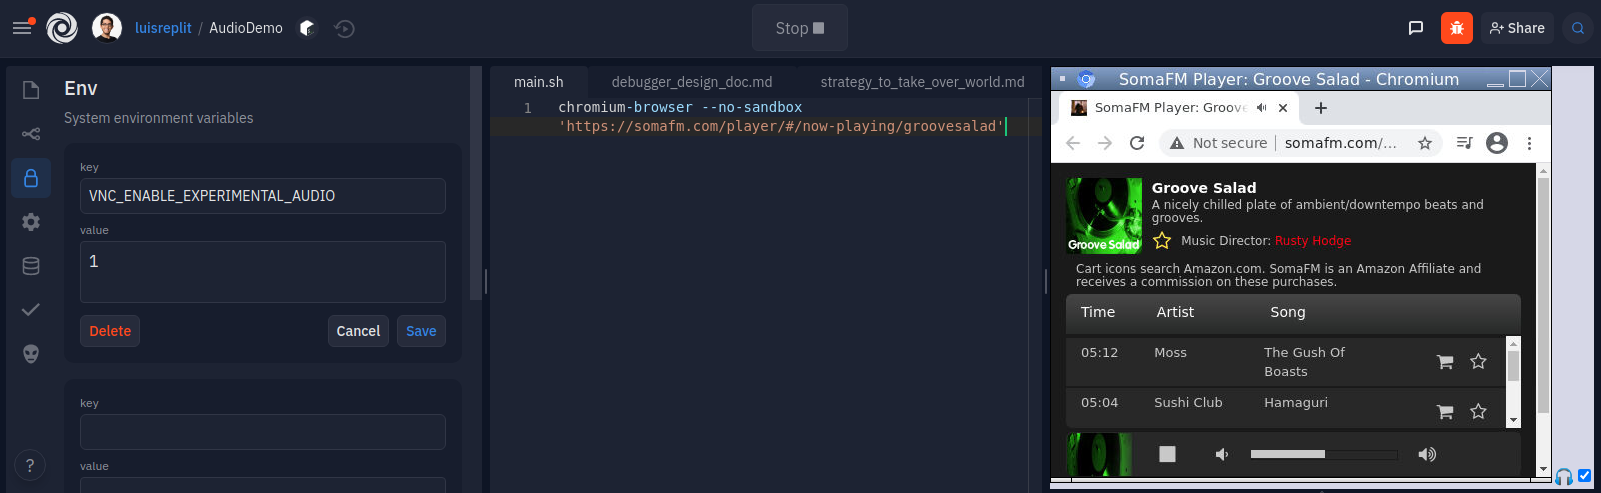Click the headphones audio icon
This screenshot has height=493, width=1601.
[x=1564, y=477]
